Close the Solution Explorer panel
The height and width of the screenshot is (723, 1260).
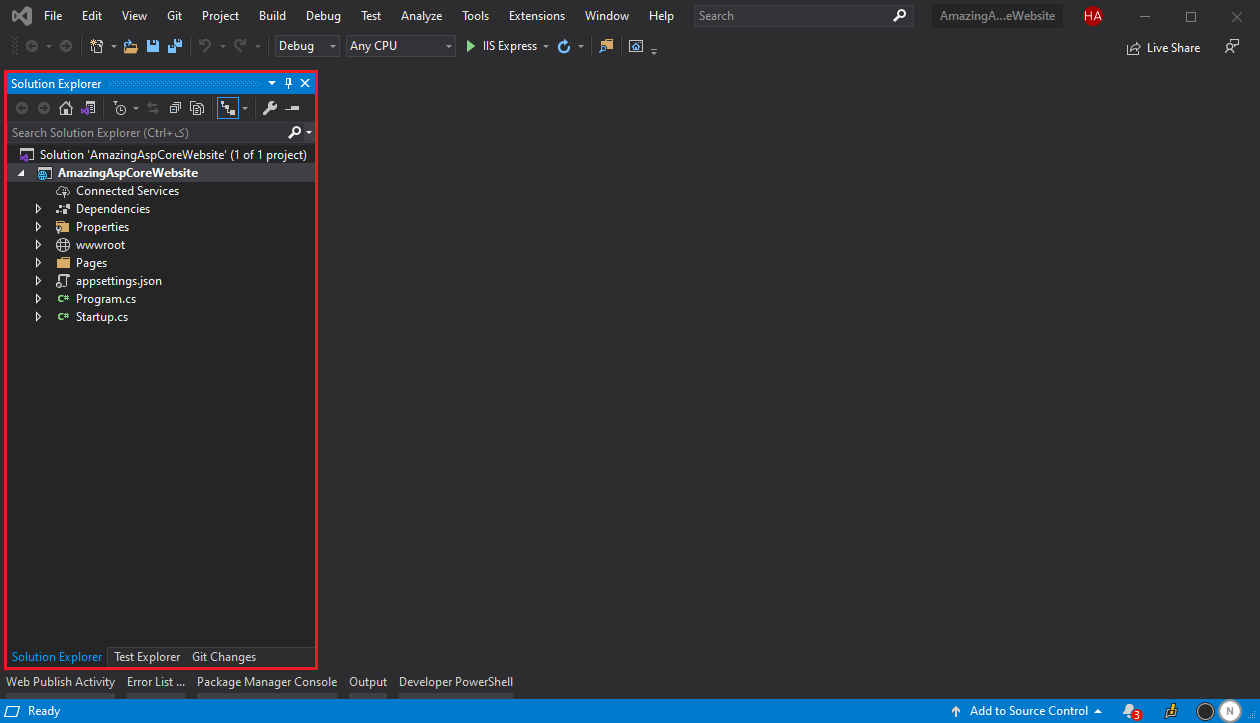click(305, 84)
